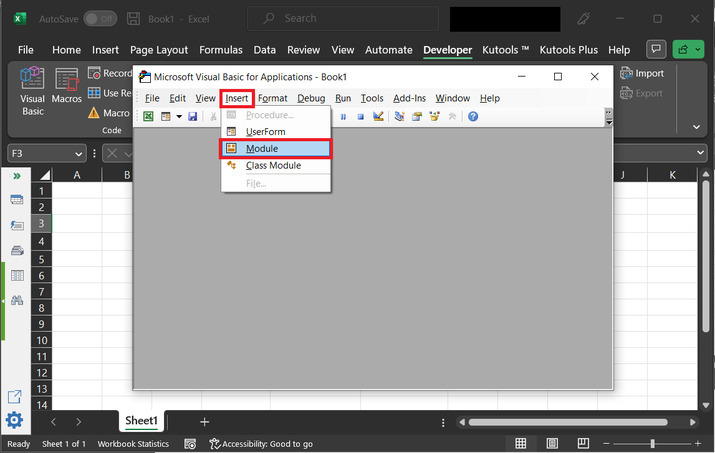Click the macro recording status bar icon
This screenshot has height=453, width=715.
pyautogui.click(x=191, y=444)
